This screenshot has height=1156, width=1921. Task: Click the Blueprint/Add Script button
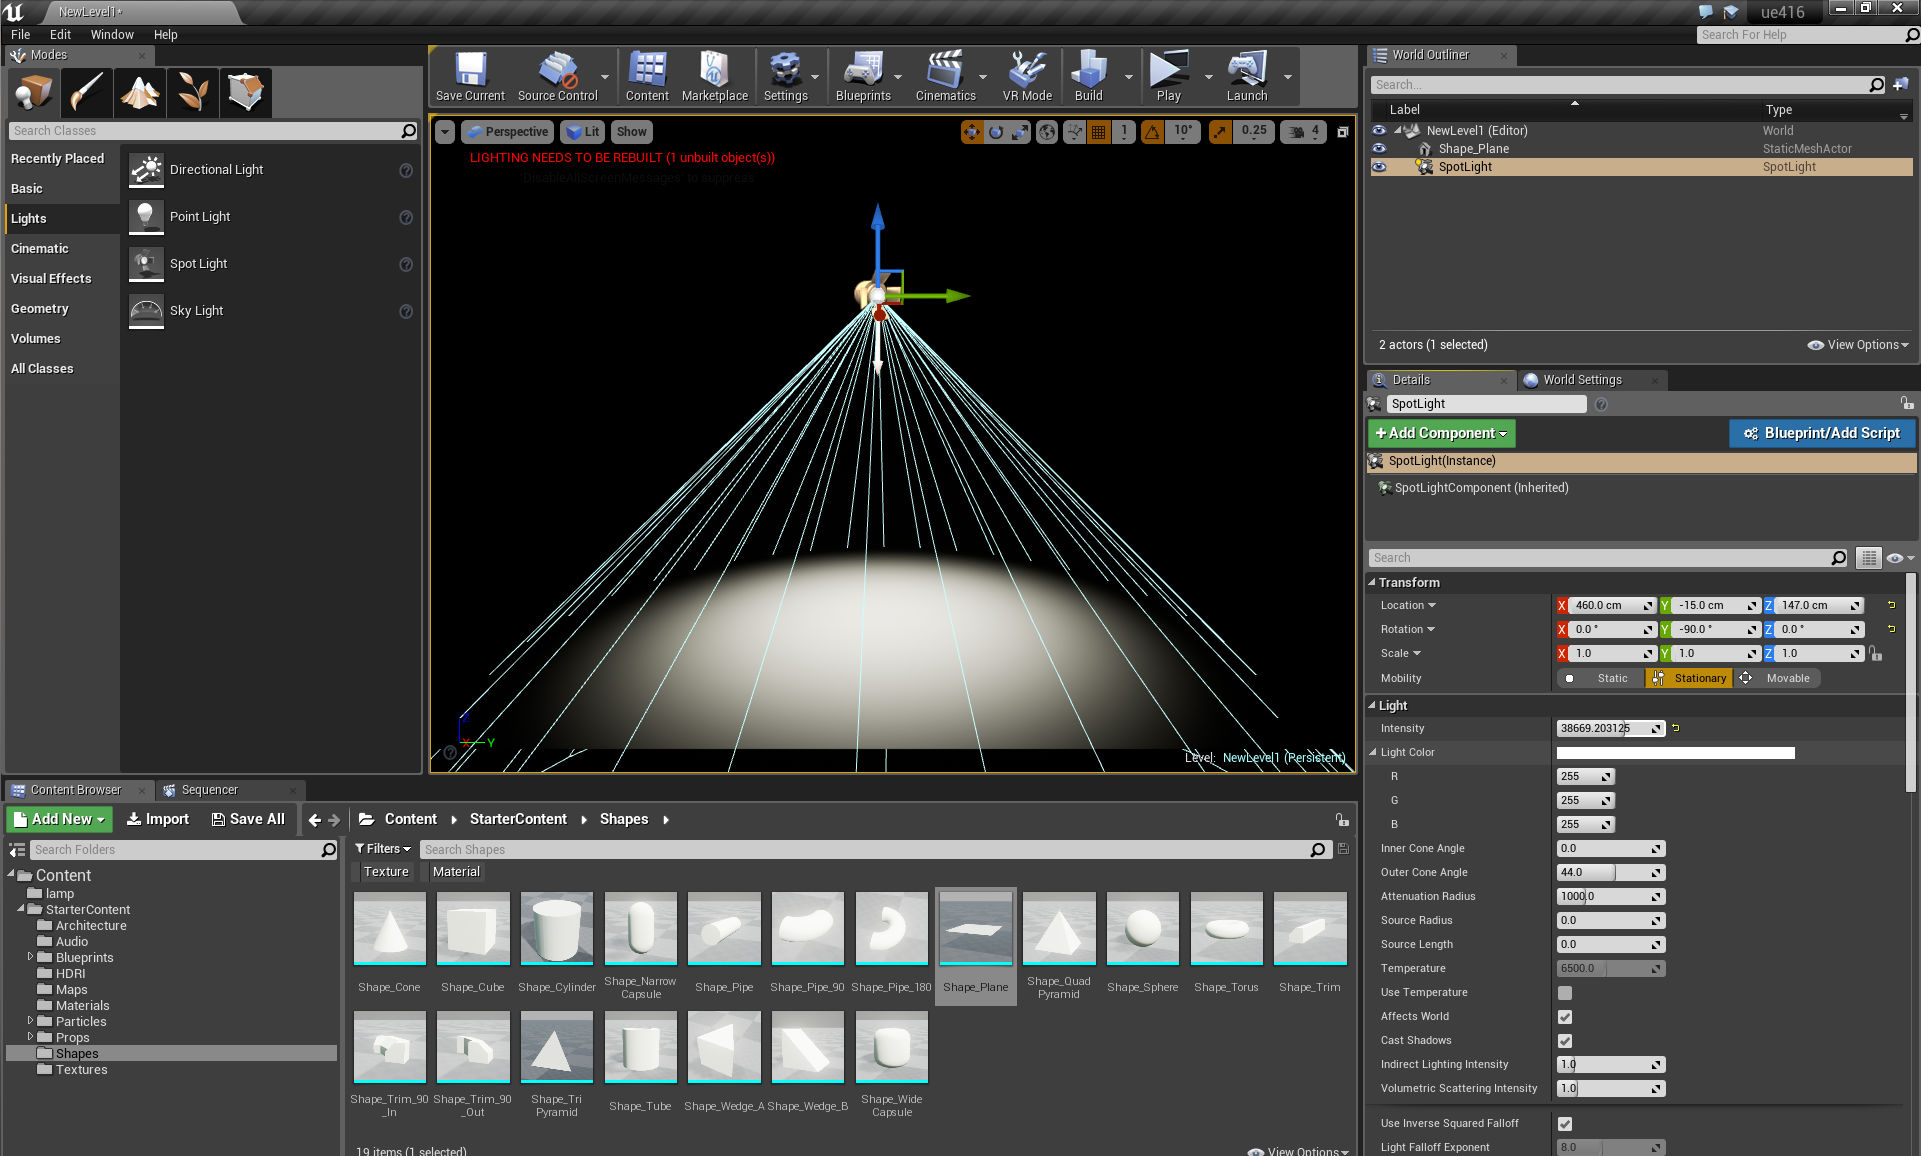1822,433
